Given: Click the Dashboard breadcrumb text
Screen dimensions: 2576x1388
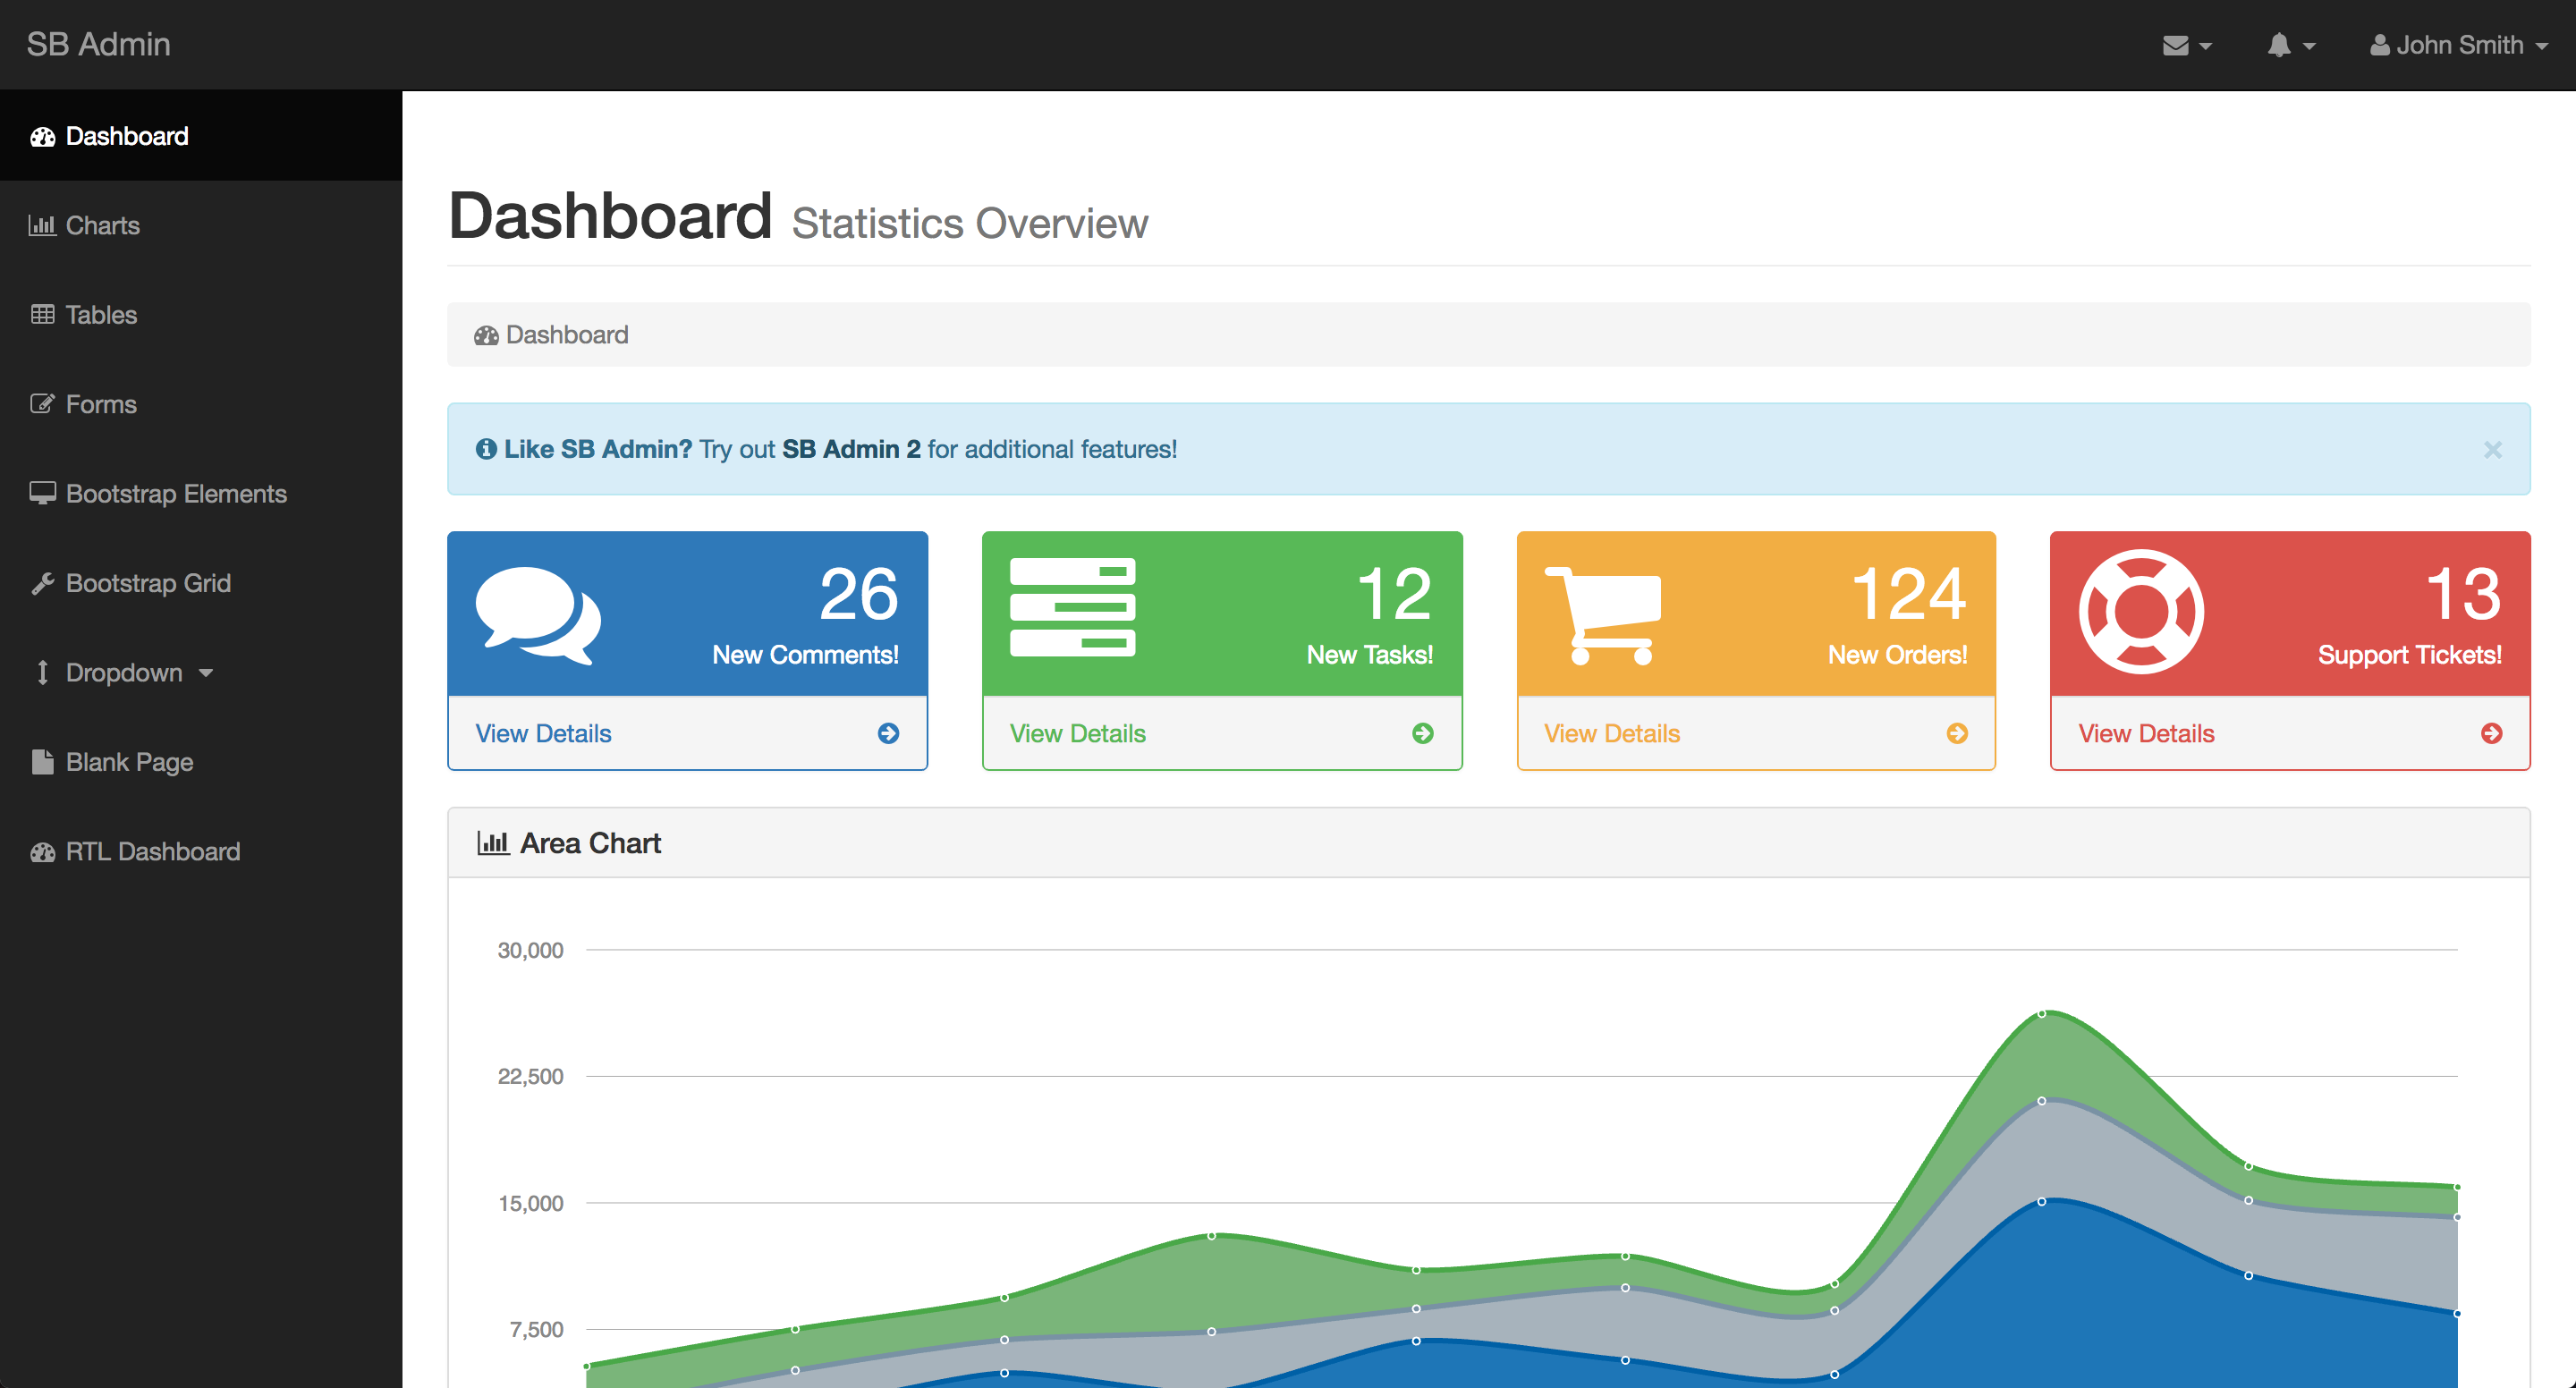Looking at the screenshot, I should coord(567,335).
